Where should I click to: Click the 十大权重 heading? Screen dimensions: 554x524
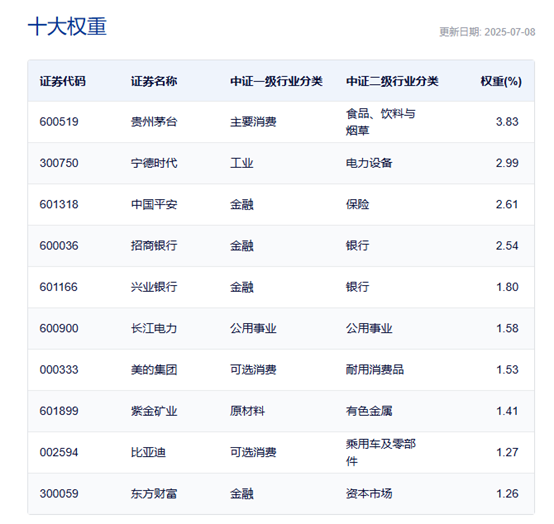pyautogui.click(x=67, y=26)
